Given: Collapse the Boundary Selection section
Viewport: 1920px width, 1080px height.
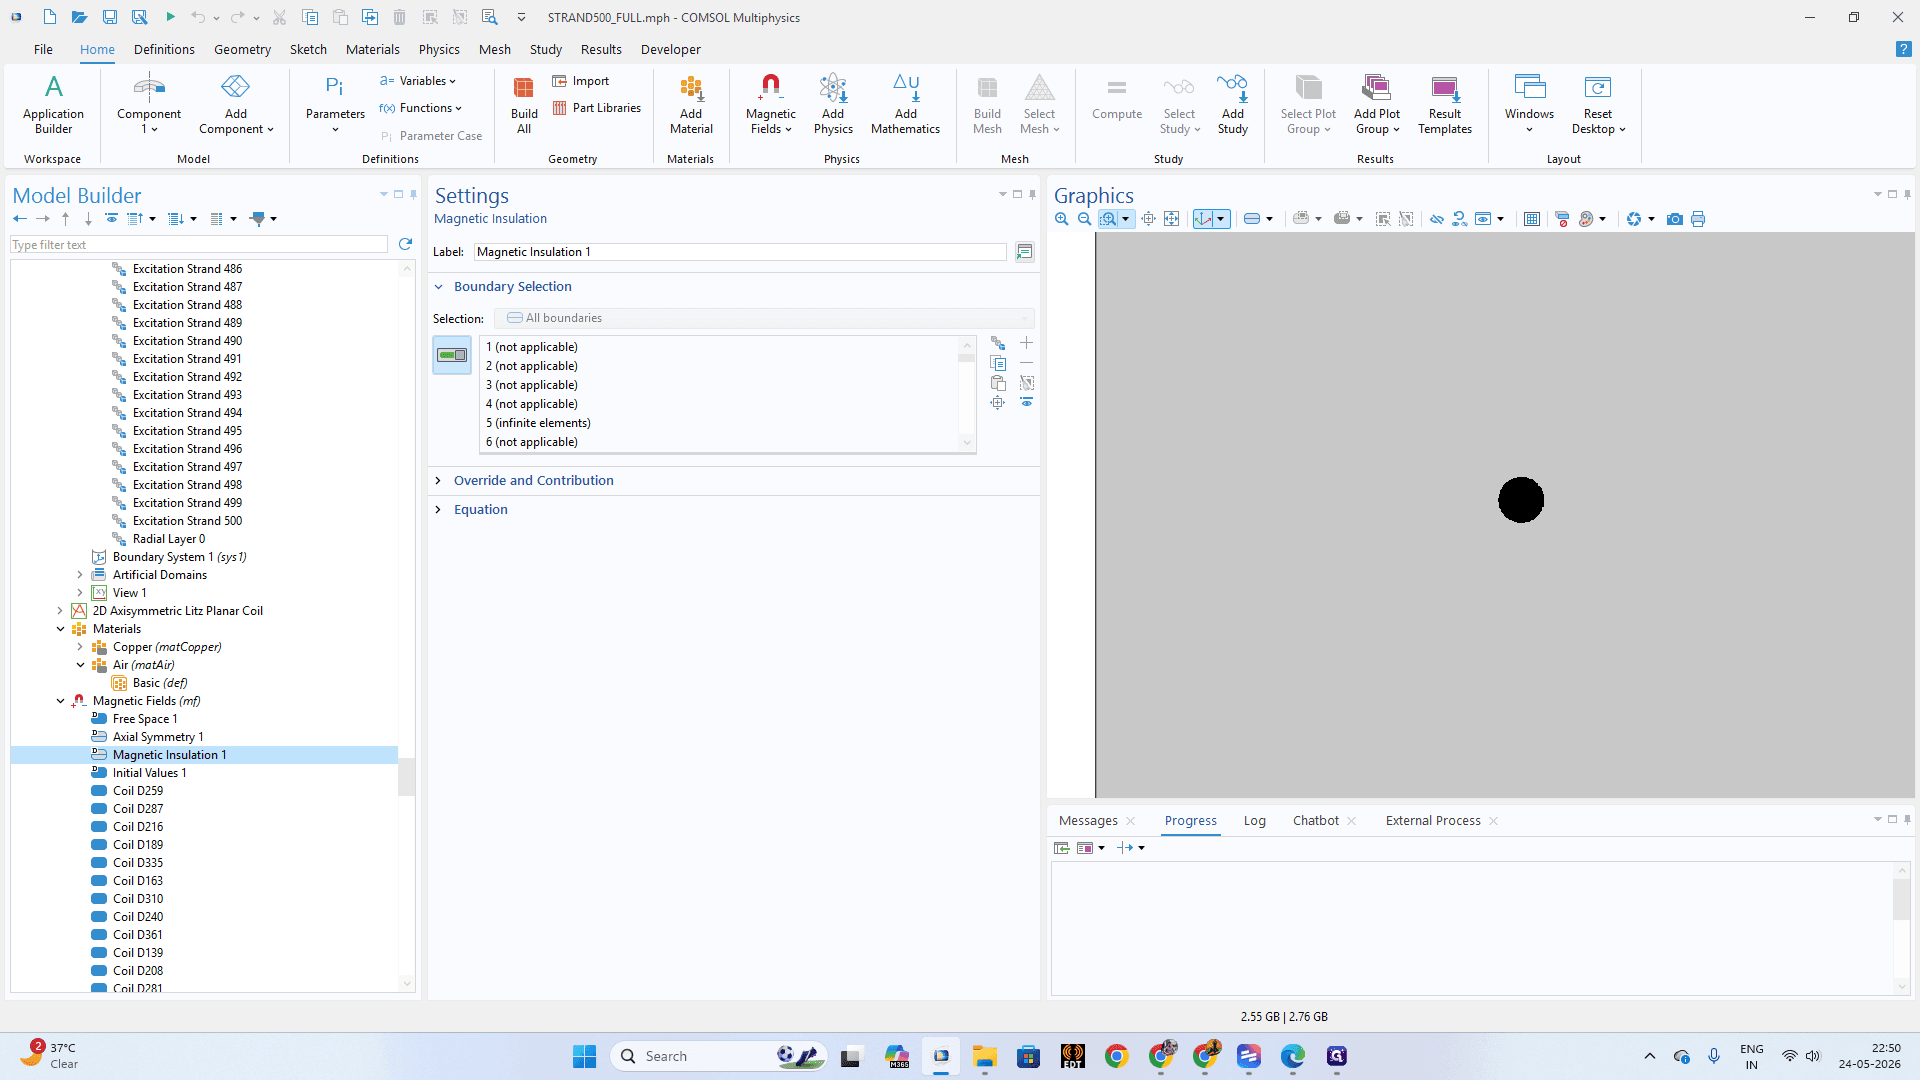Looking at the screenshot, I should pos(438,287).
